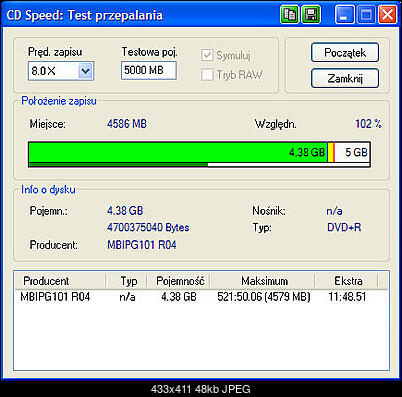
Task: Click the 521:50.06 (4579 MB) cell
Action: point(264,296)
